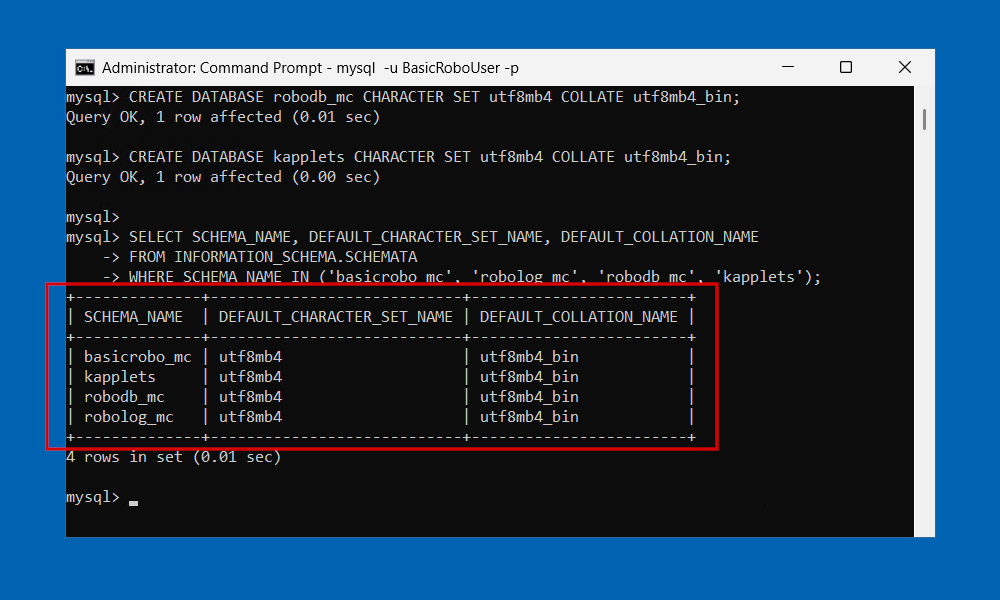Maximize the Command Prompt window
This screenshot has height=600, width=1000.
click(846, 67)
